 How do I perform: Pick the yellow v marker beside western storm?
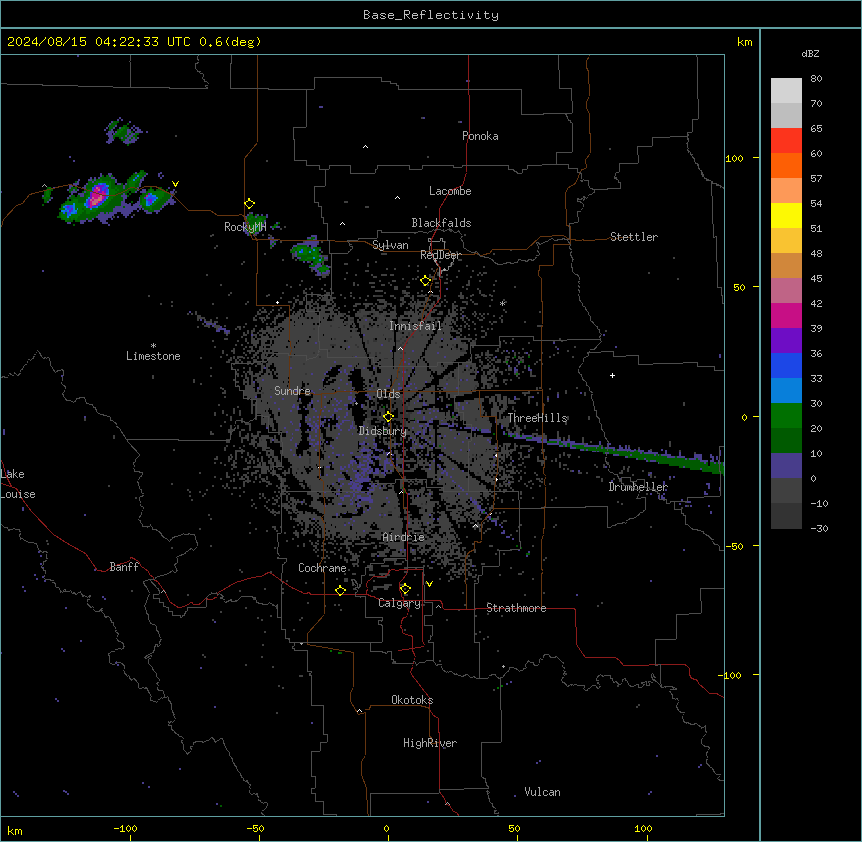(175, 184)
